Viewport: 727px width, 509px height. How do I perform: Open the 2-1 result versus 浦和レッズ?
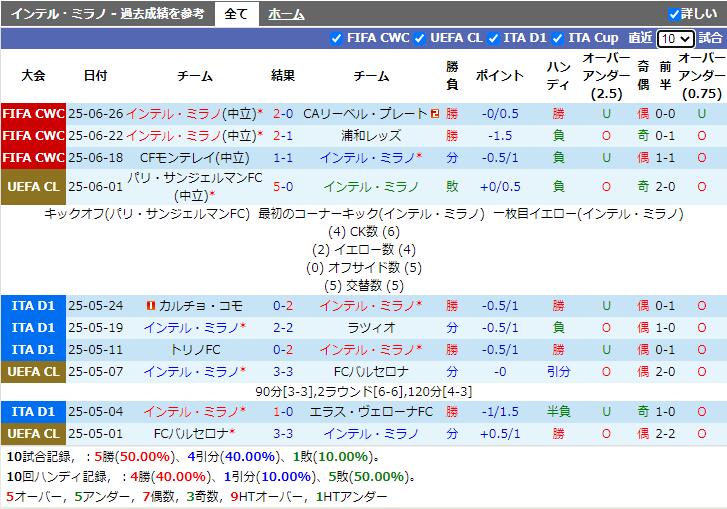(x=283, y=136)
